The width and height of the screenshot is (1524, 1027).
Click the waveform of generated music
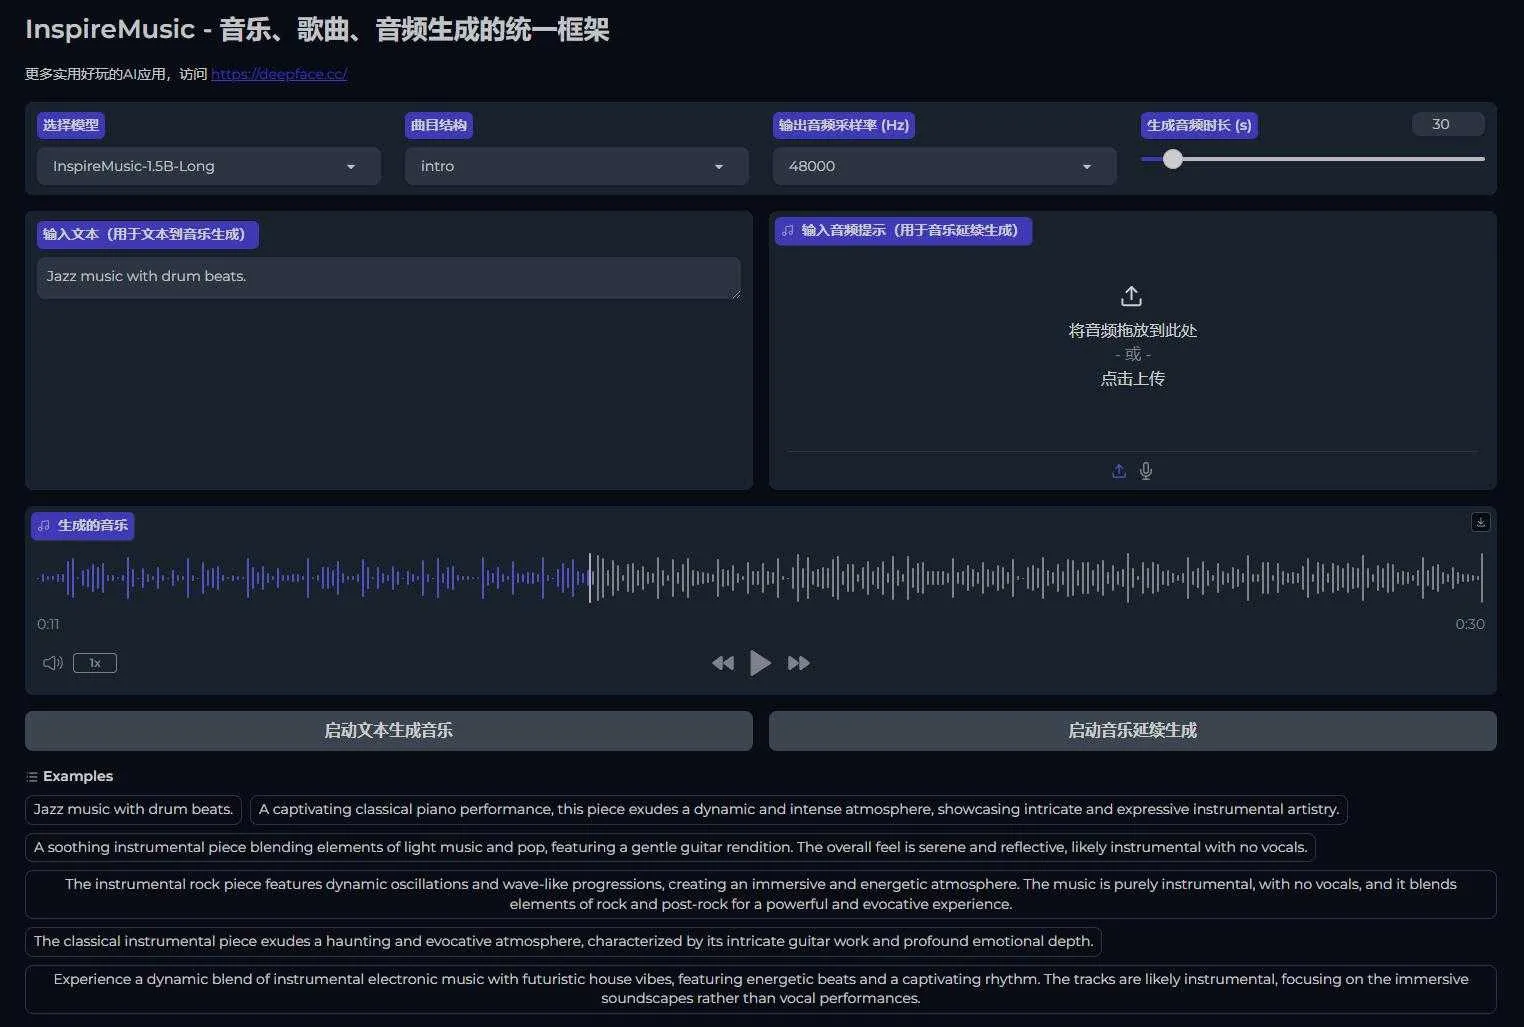click(x=760, y=578)
